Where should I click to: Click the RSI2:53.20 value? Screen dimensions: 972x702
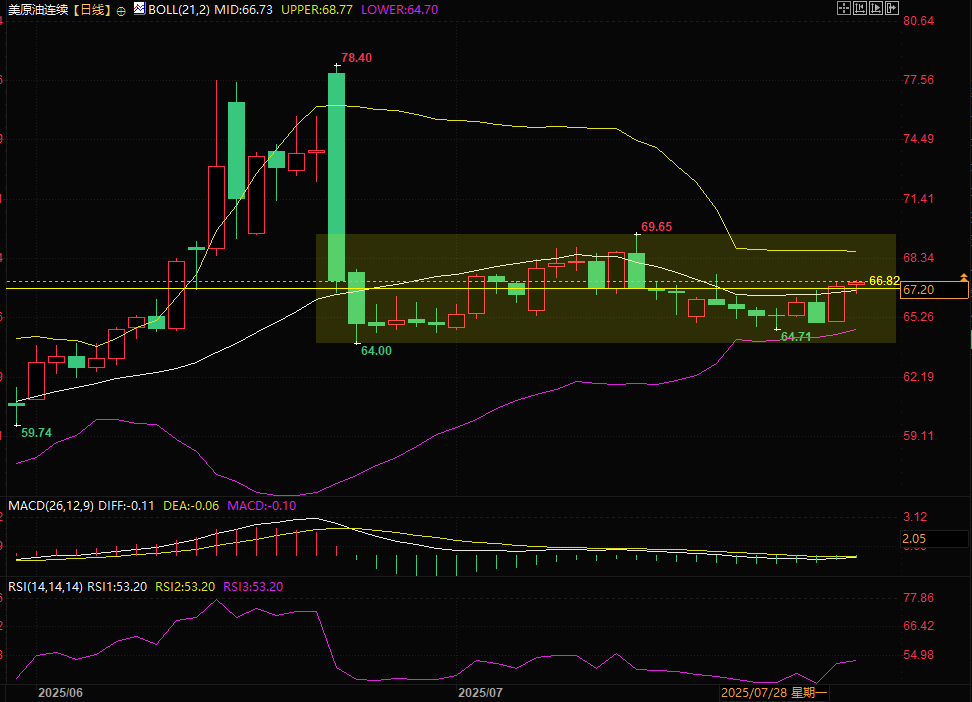185,587
